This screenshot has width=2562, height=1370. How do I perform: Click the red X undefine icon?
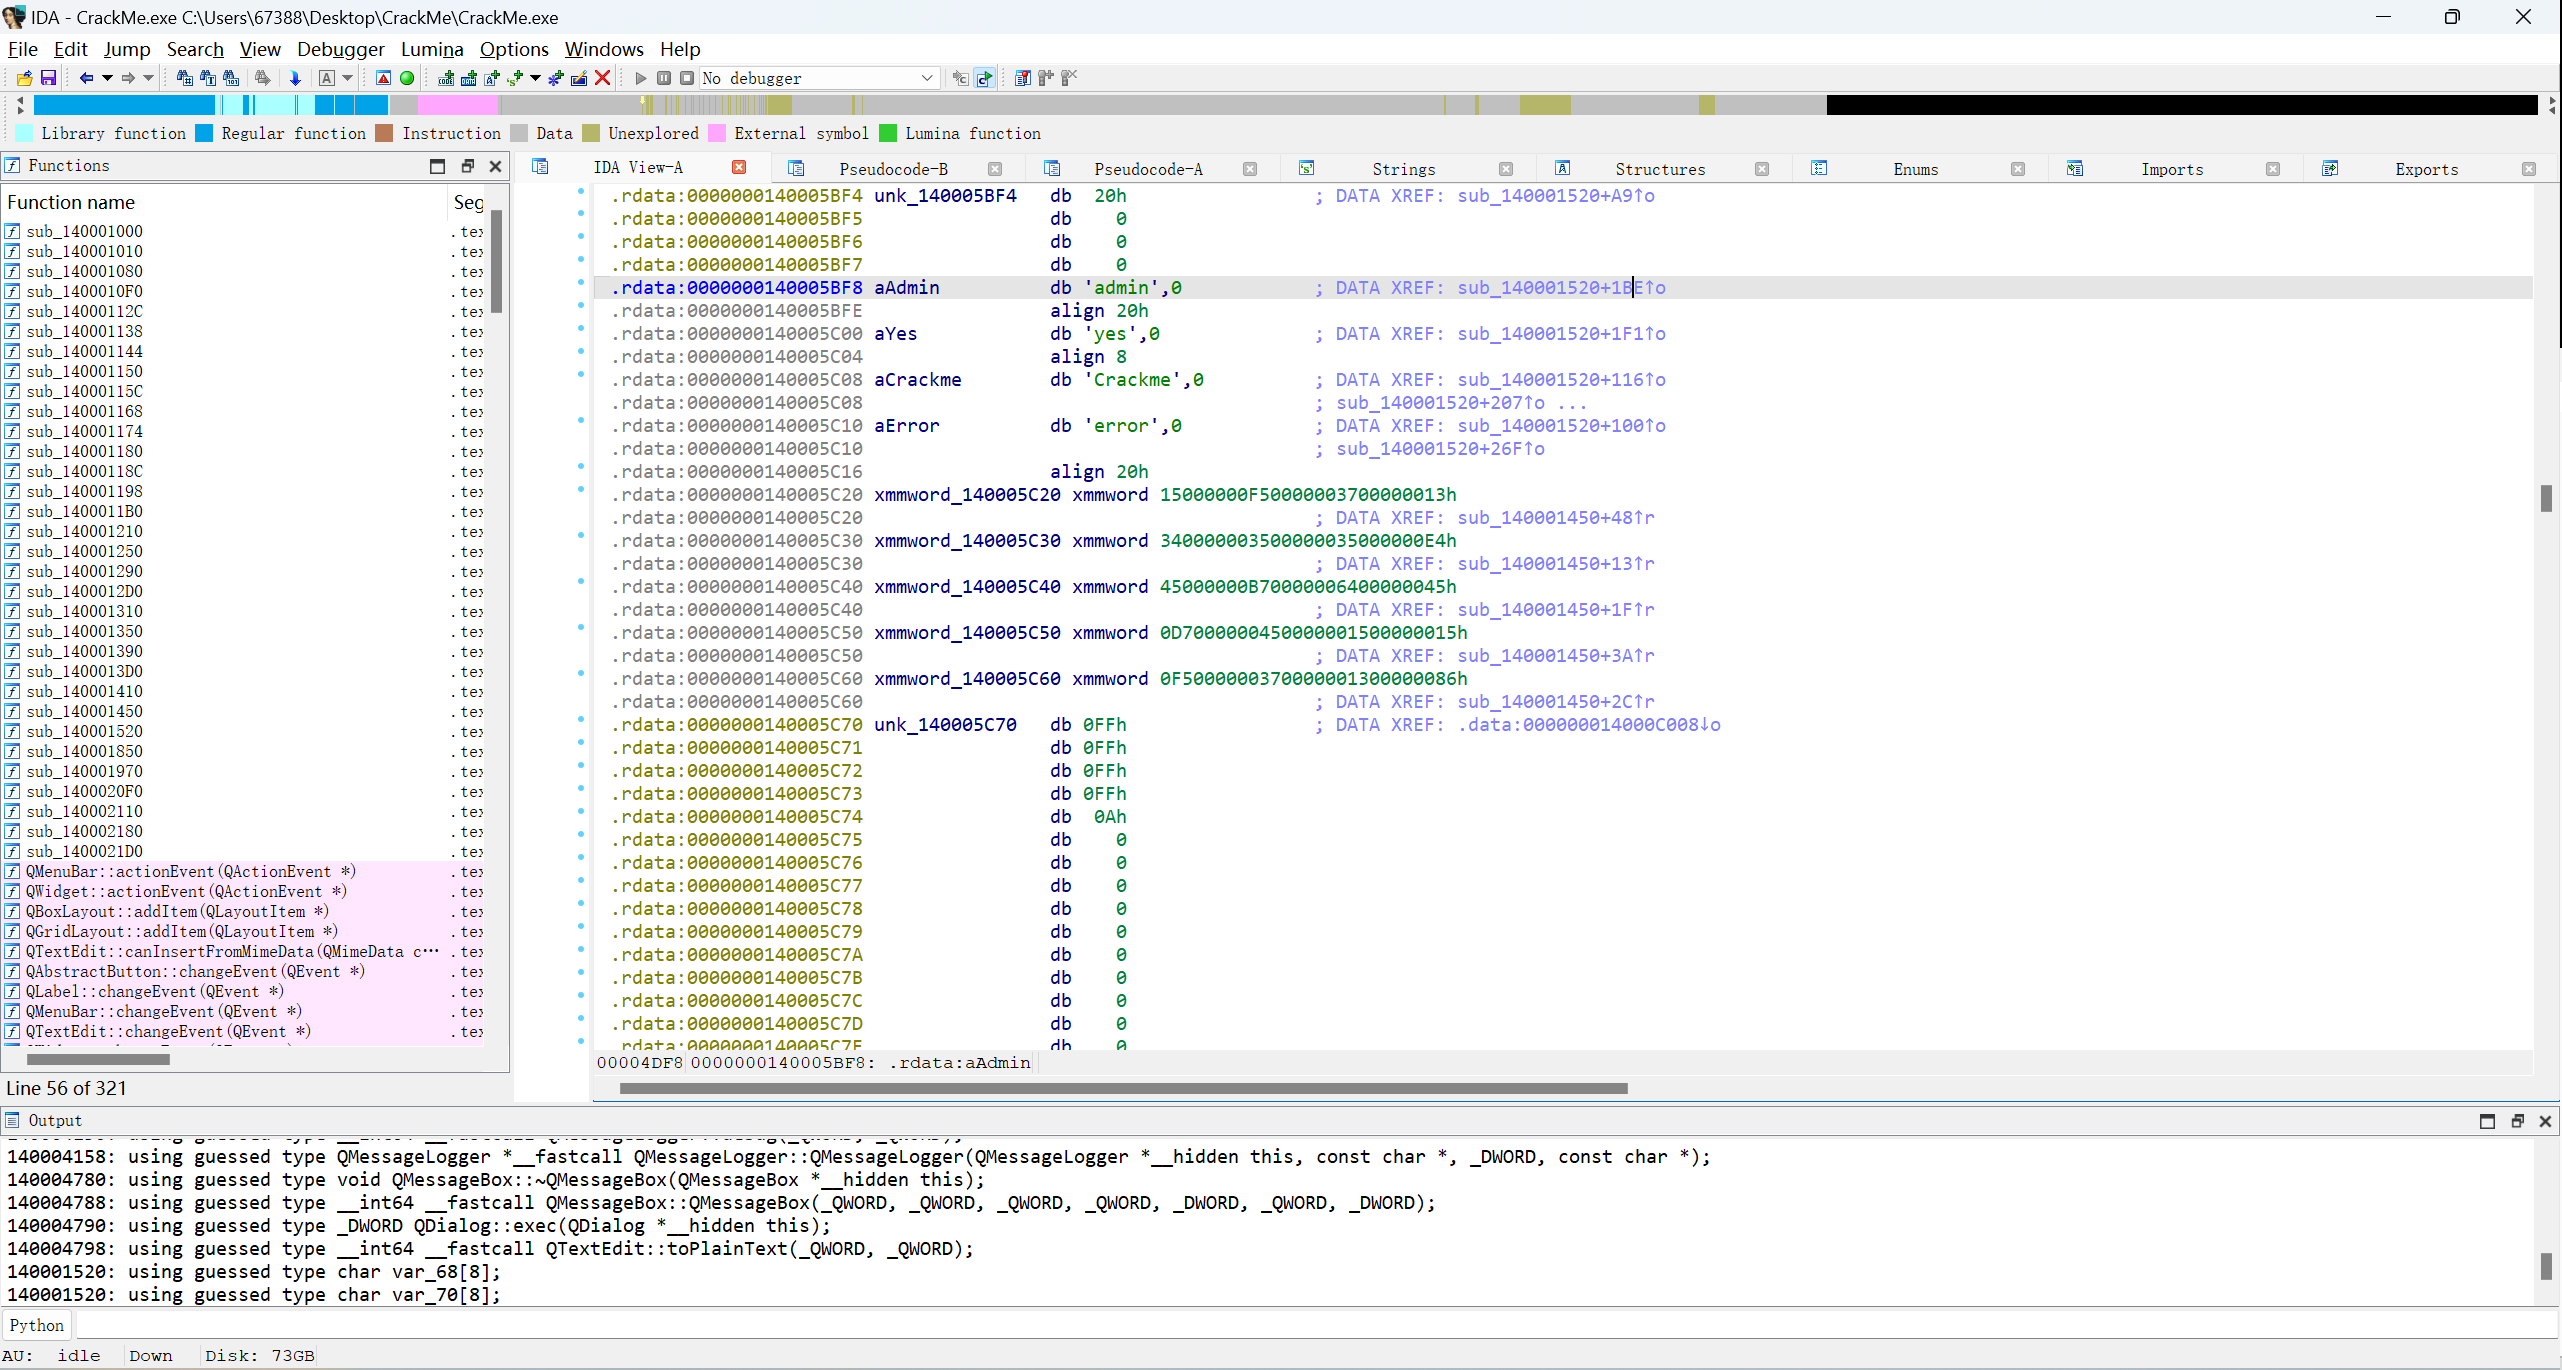pos(602,78)
